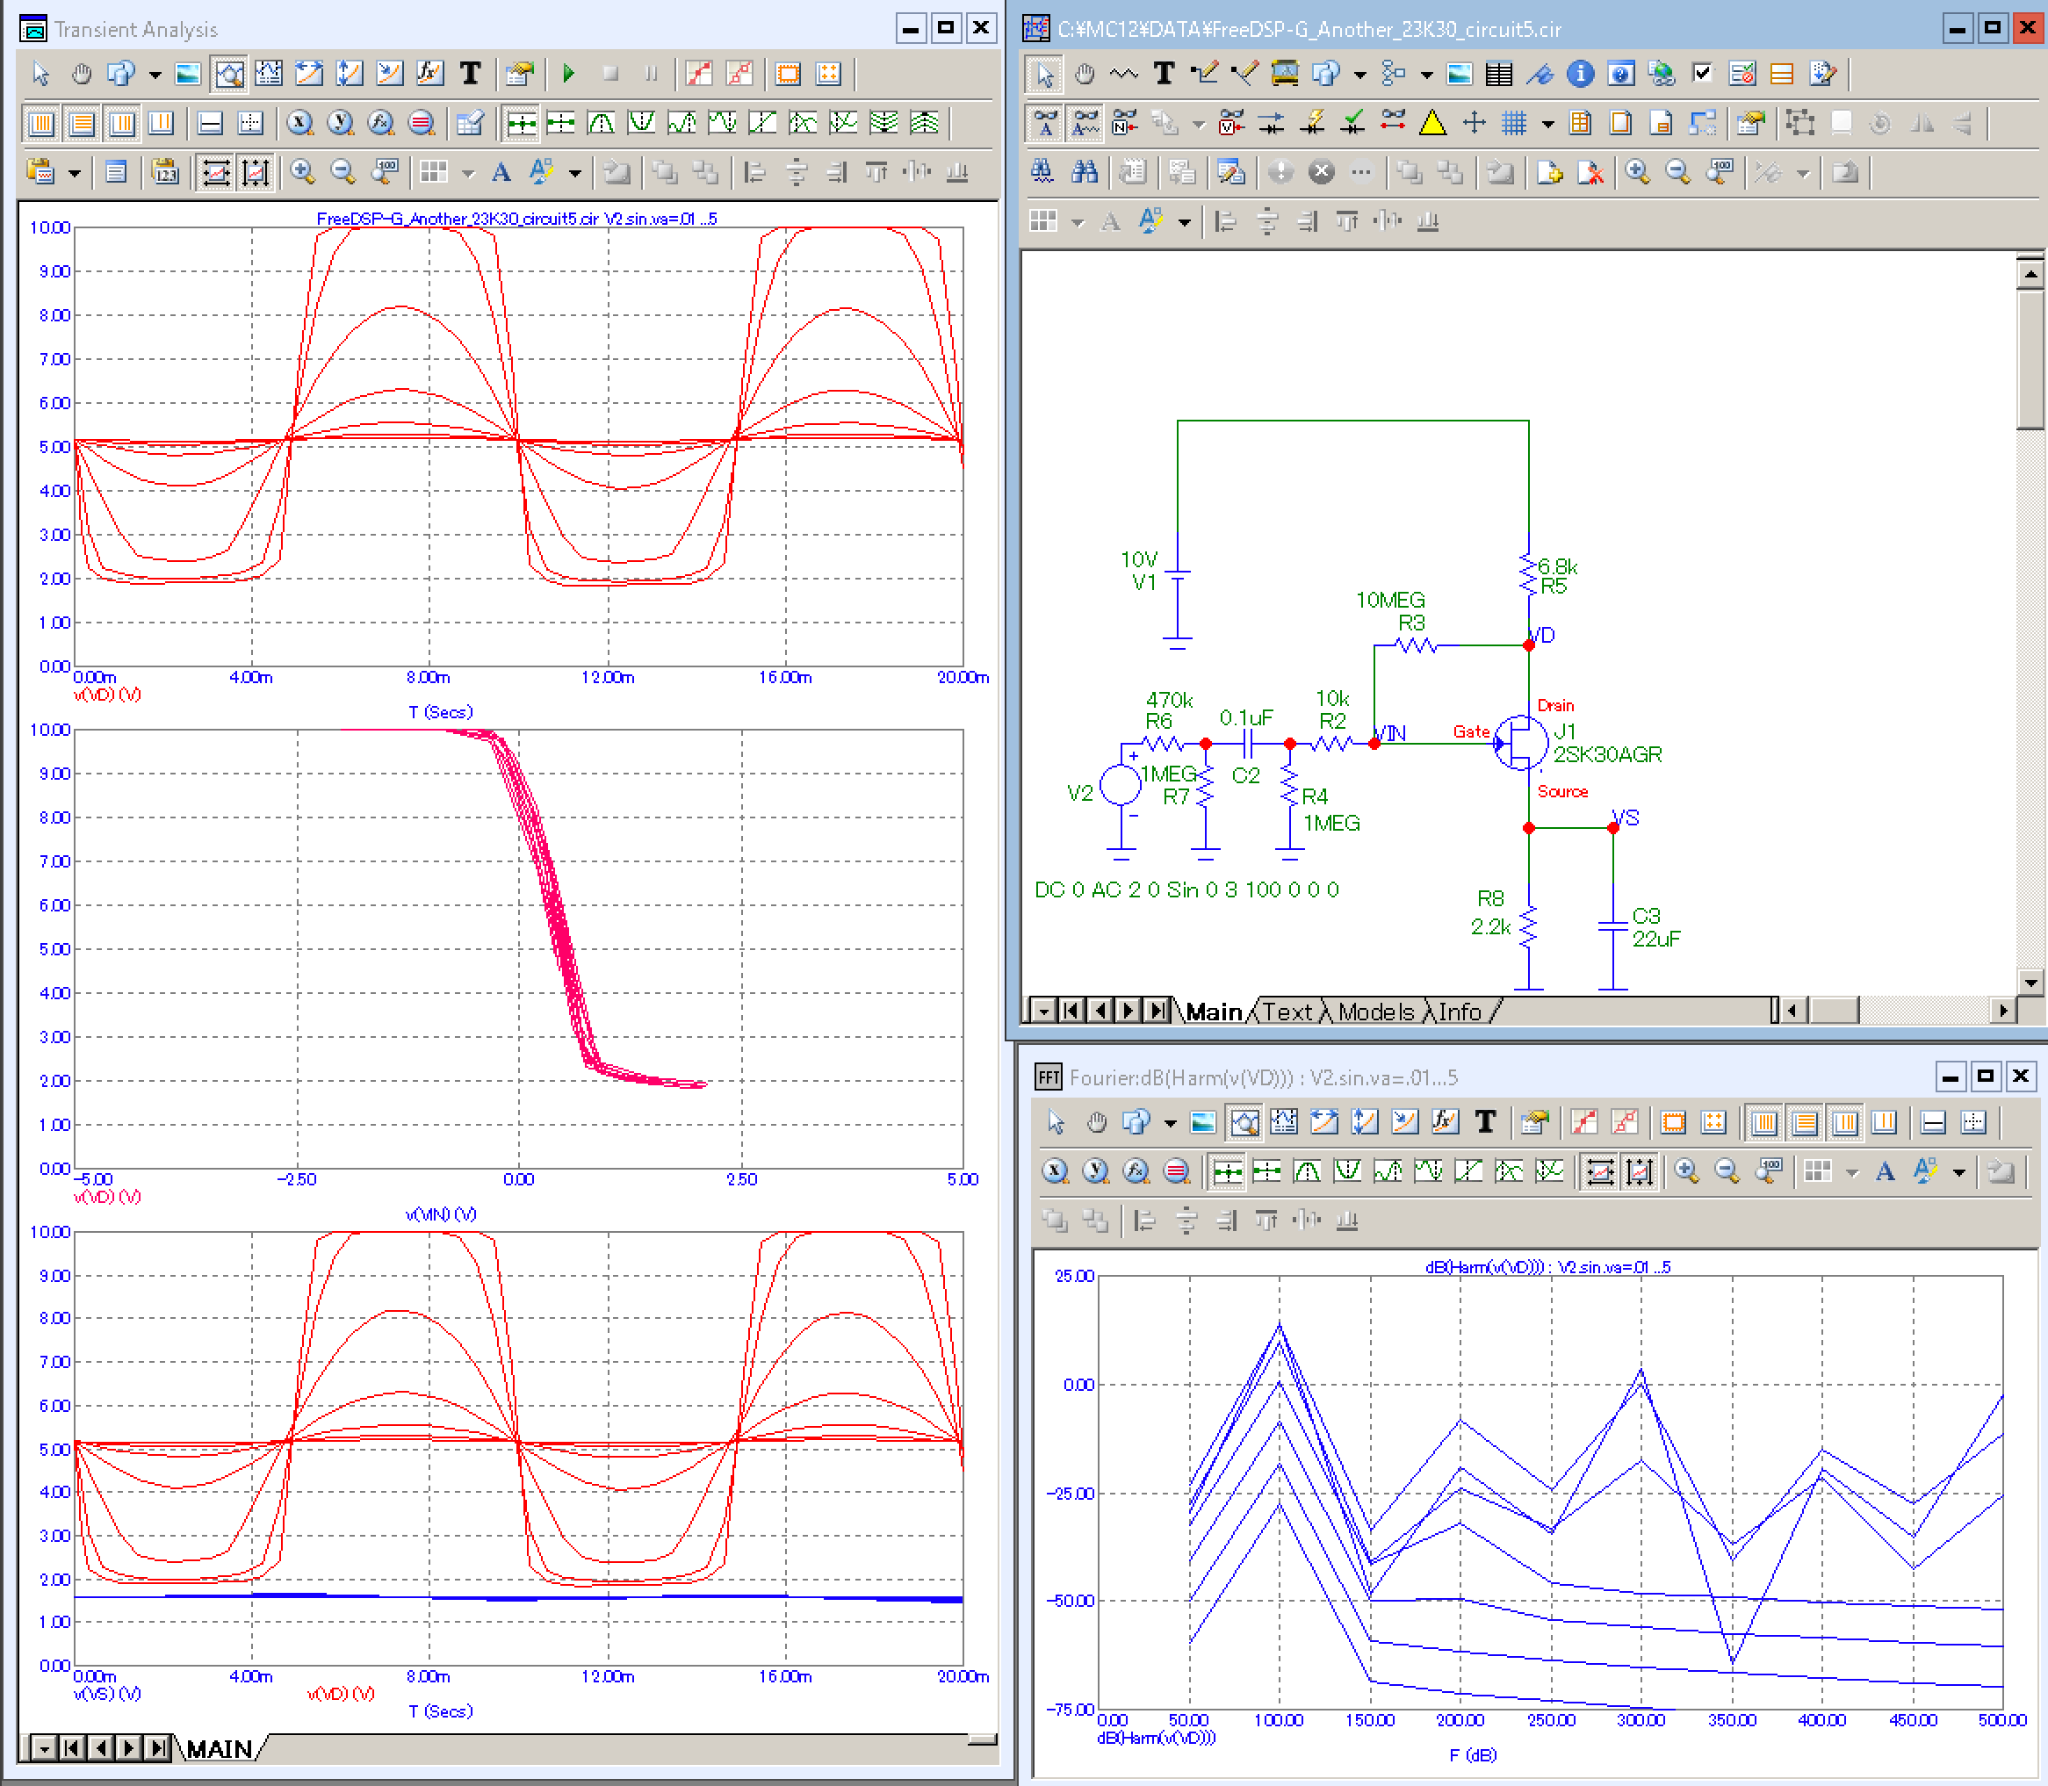Screen dimensions: 2048x1786
Task: Click the 6.8k resistor R5 in schematic
Action: pos(1528,575)
